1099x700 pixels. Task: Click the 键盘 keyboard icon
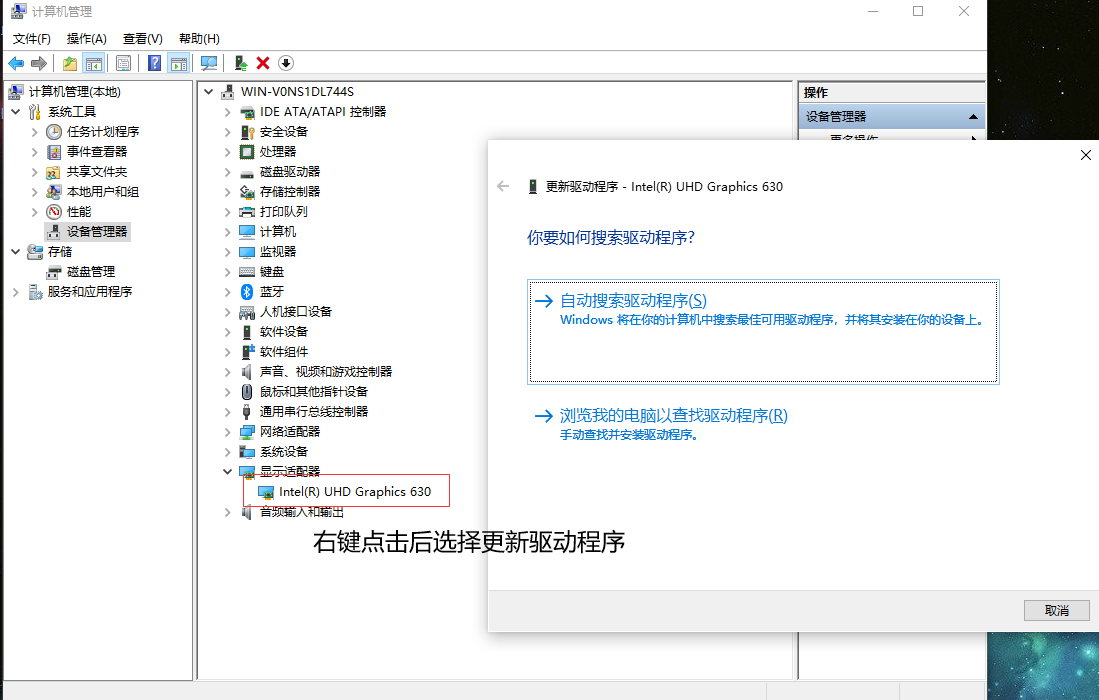[247, 272]
